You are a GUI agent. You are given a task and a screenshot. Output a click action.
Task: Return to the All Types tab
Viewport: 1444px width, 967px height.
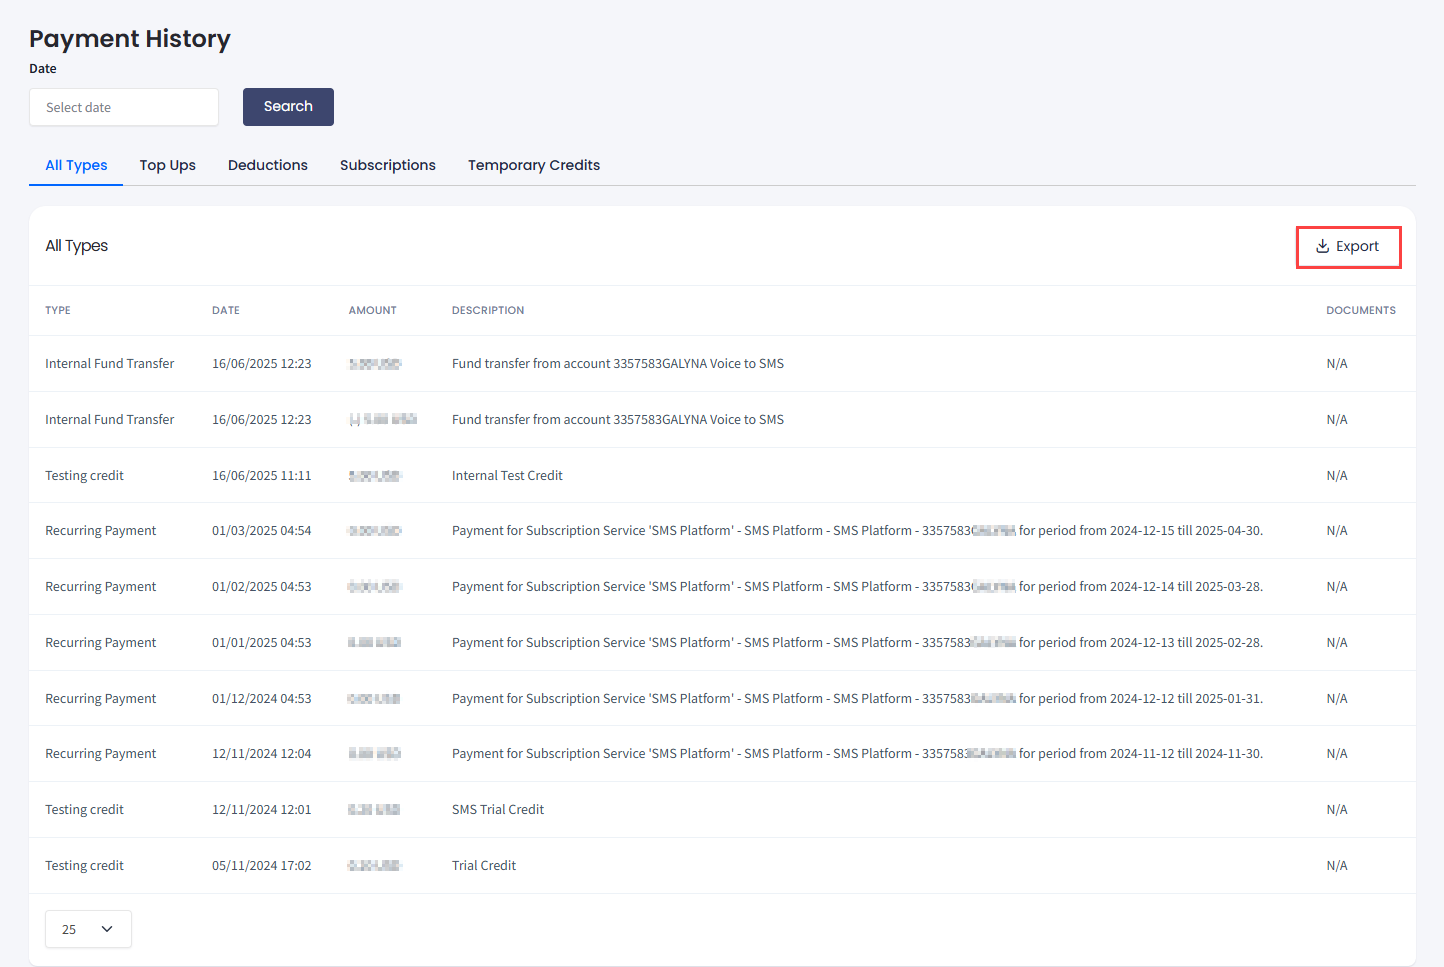coord(75,165)
